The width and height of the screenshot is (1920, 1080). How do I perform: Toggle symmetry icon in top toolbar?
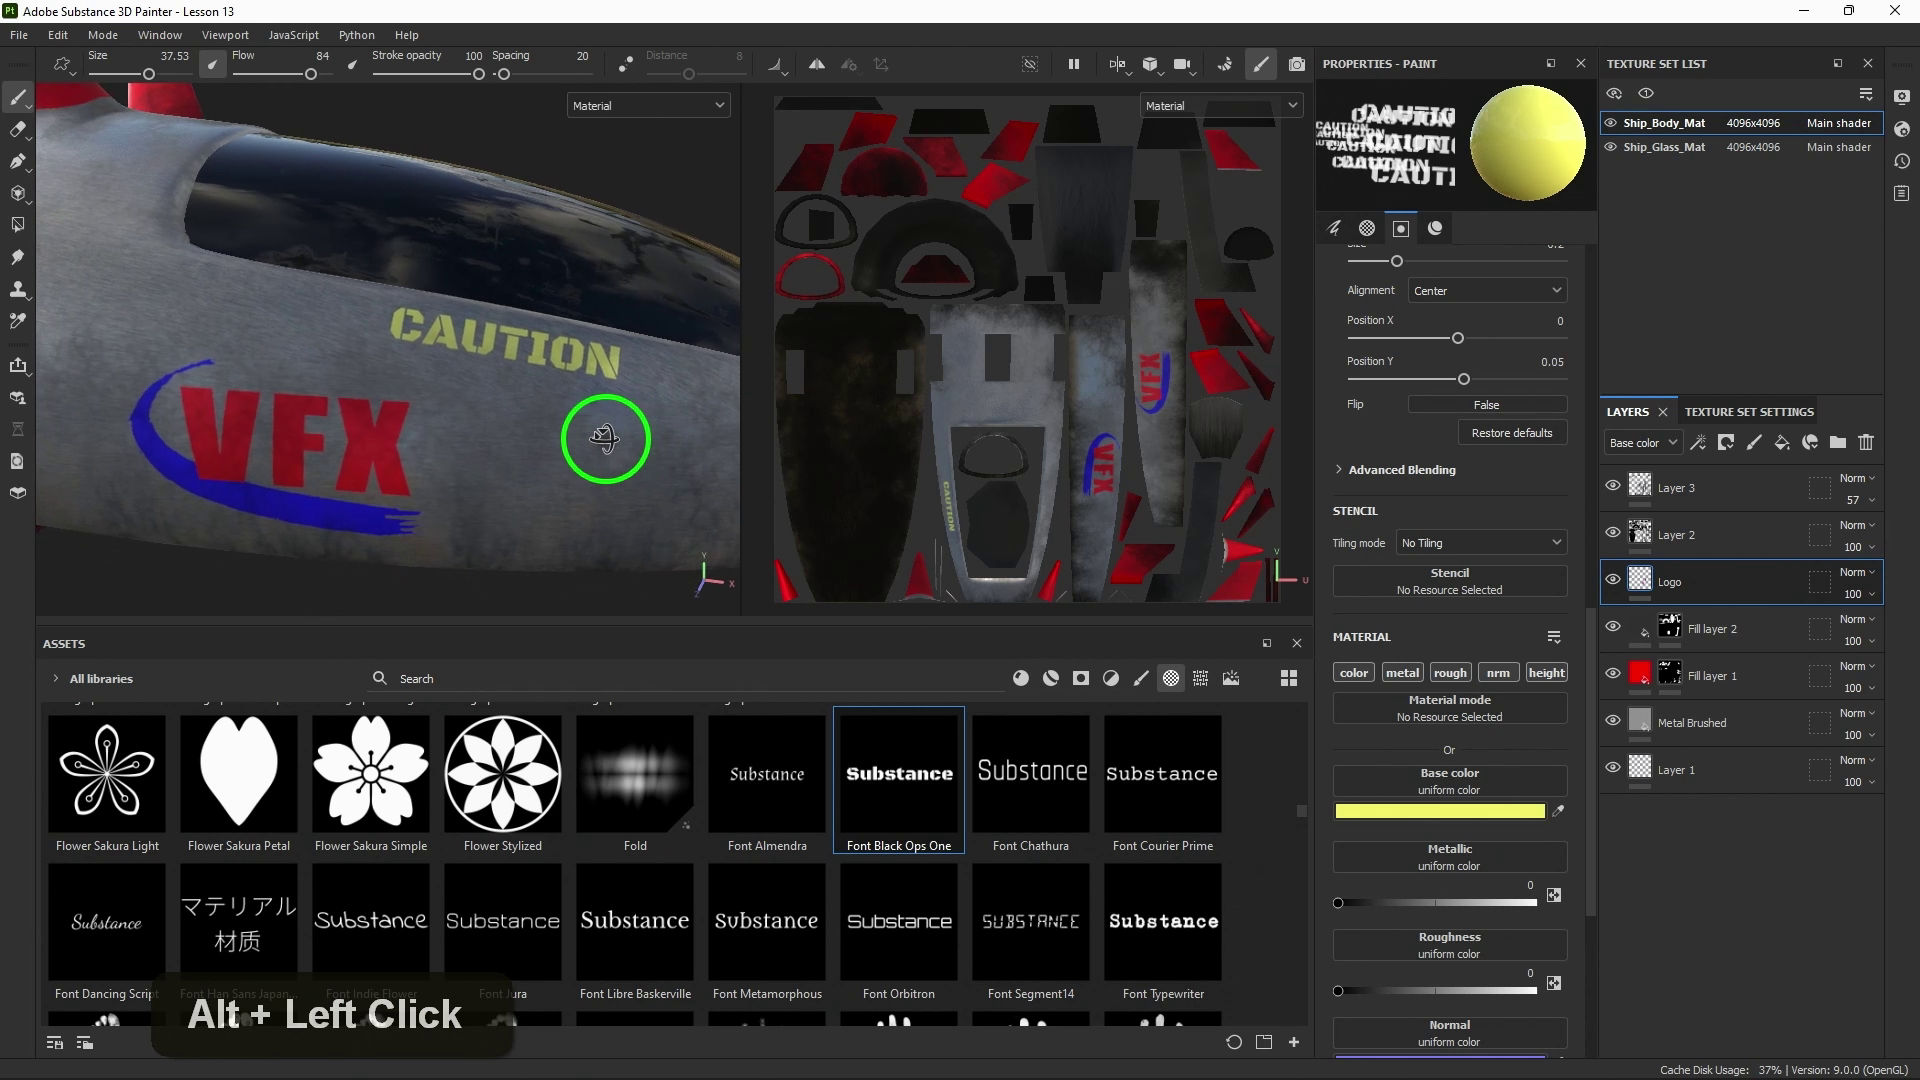click(817, 64)
